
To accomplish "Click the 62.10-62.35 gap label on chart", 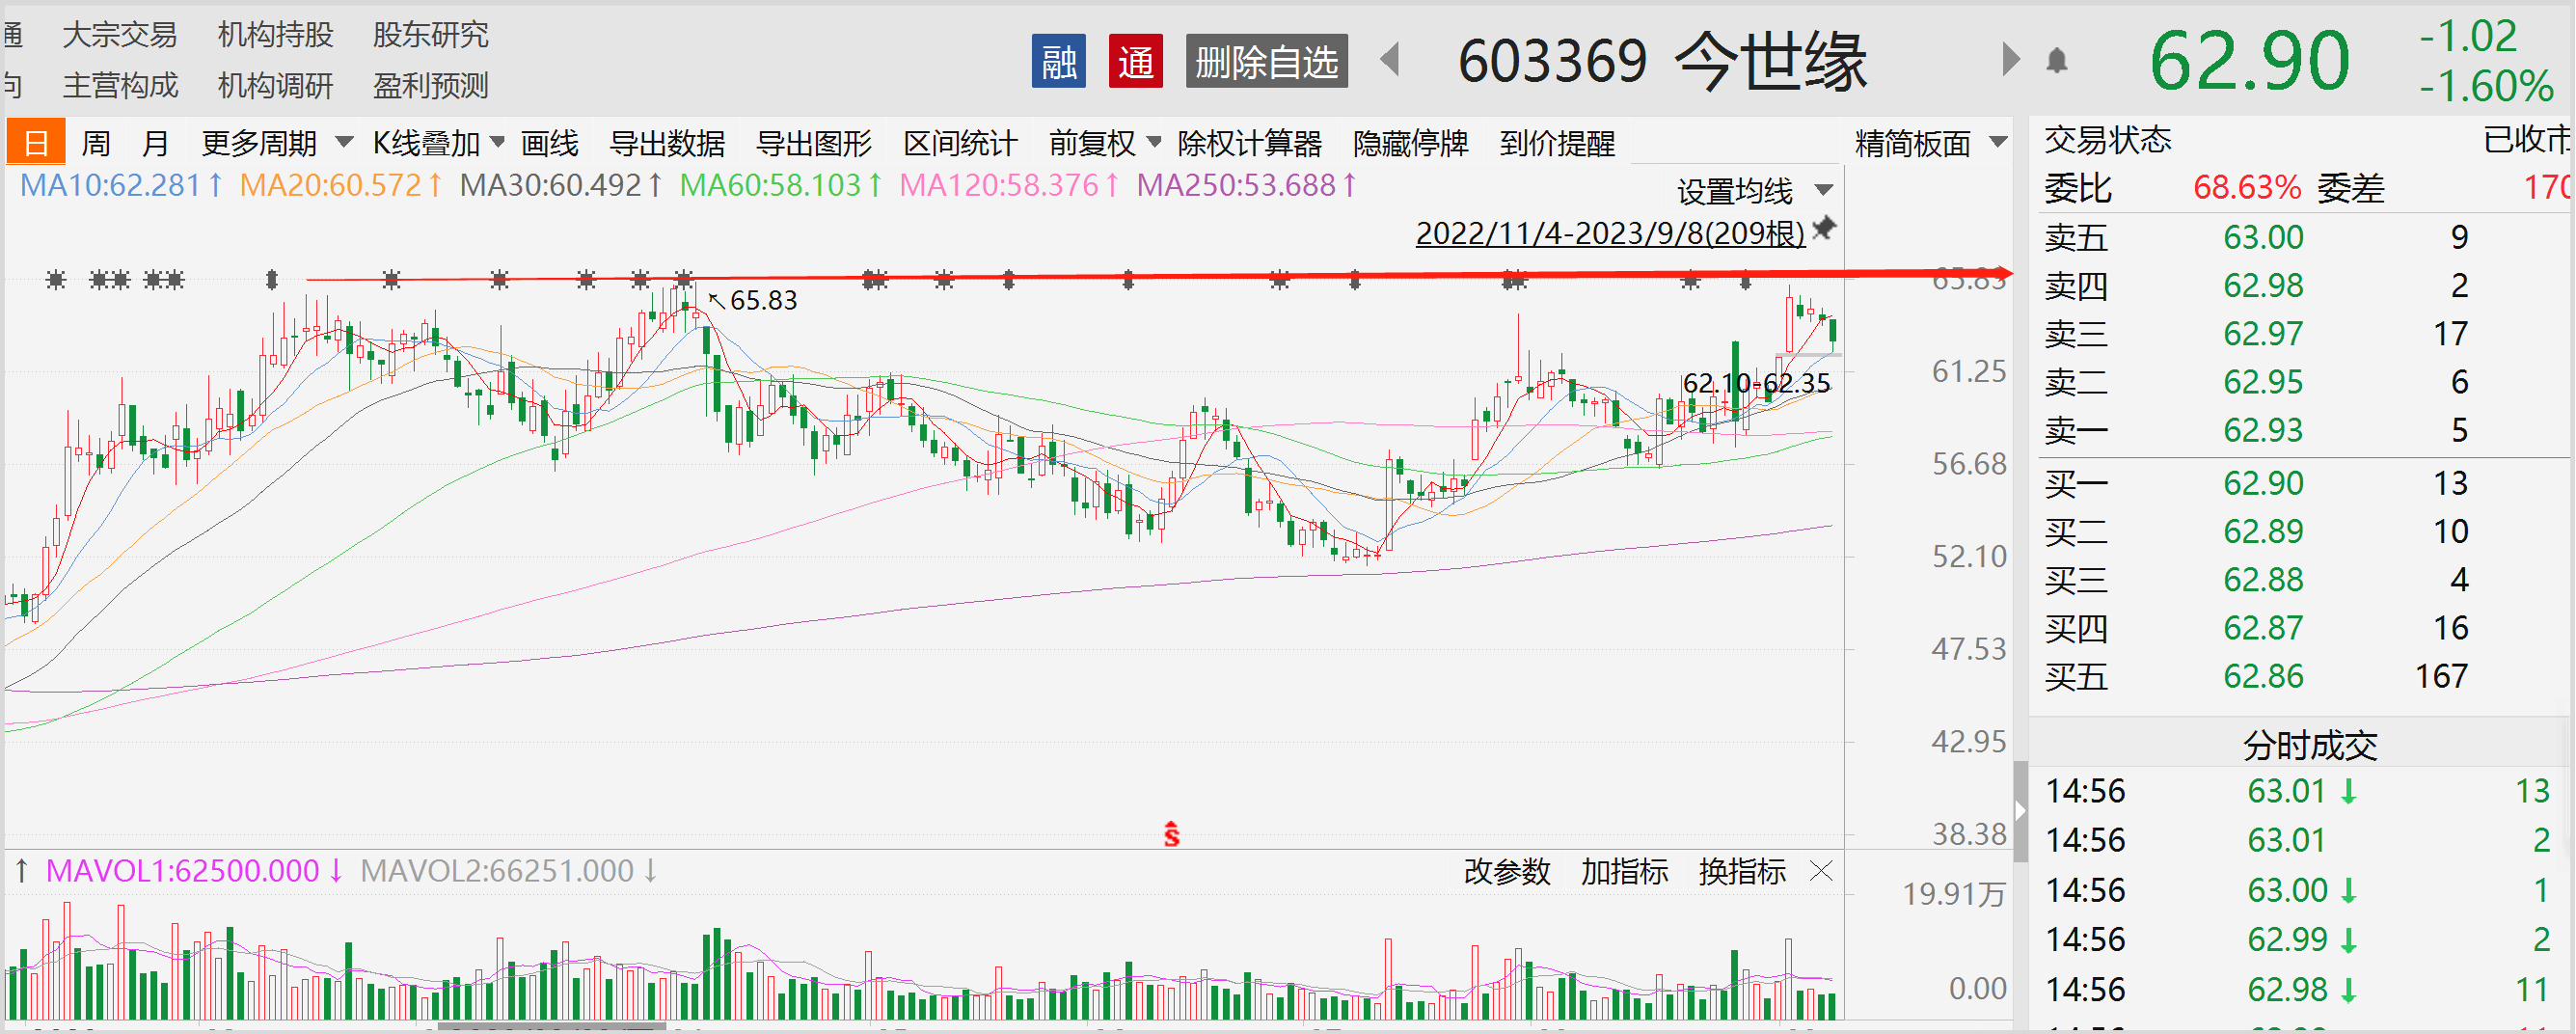I will (x=1756, y=383).
